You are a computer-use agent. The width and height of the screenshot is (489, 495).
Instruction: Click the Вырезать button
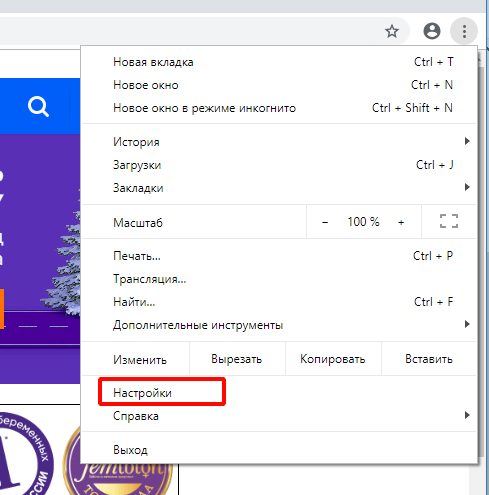[237, 359]
